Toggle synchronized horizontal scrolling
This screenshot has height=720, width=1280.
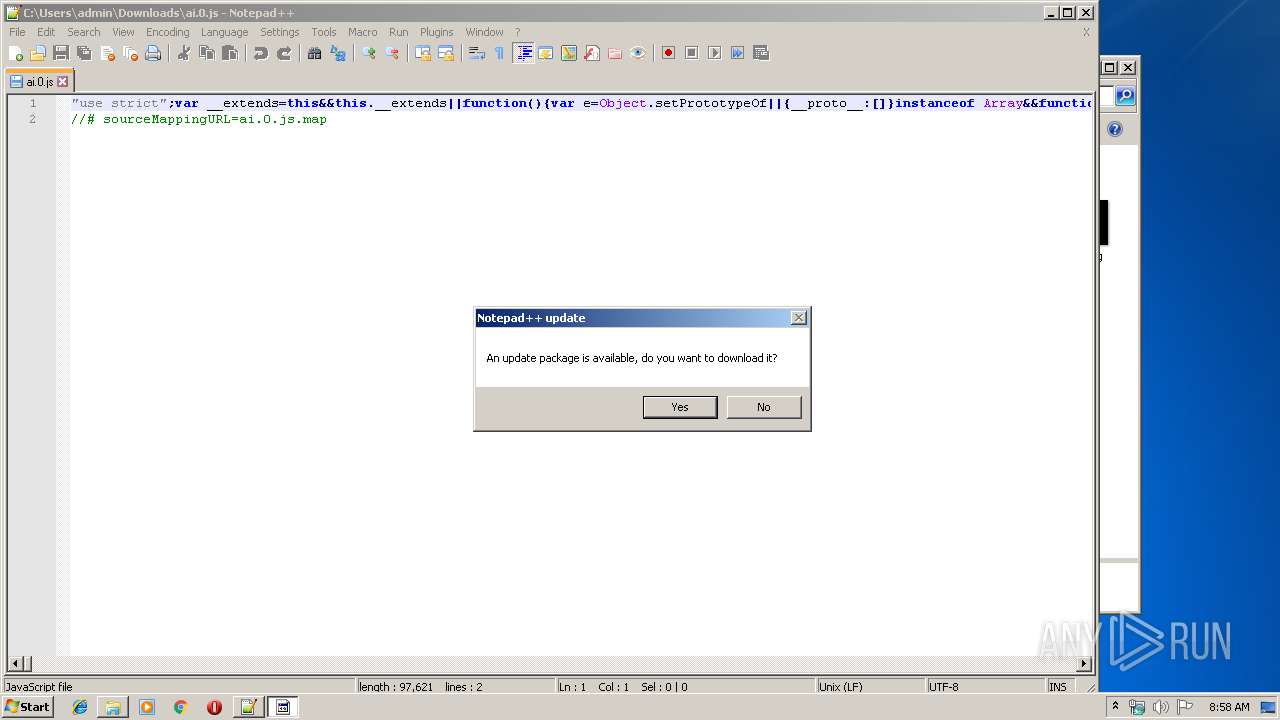tap(446, 53)
